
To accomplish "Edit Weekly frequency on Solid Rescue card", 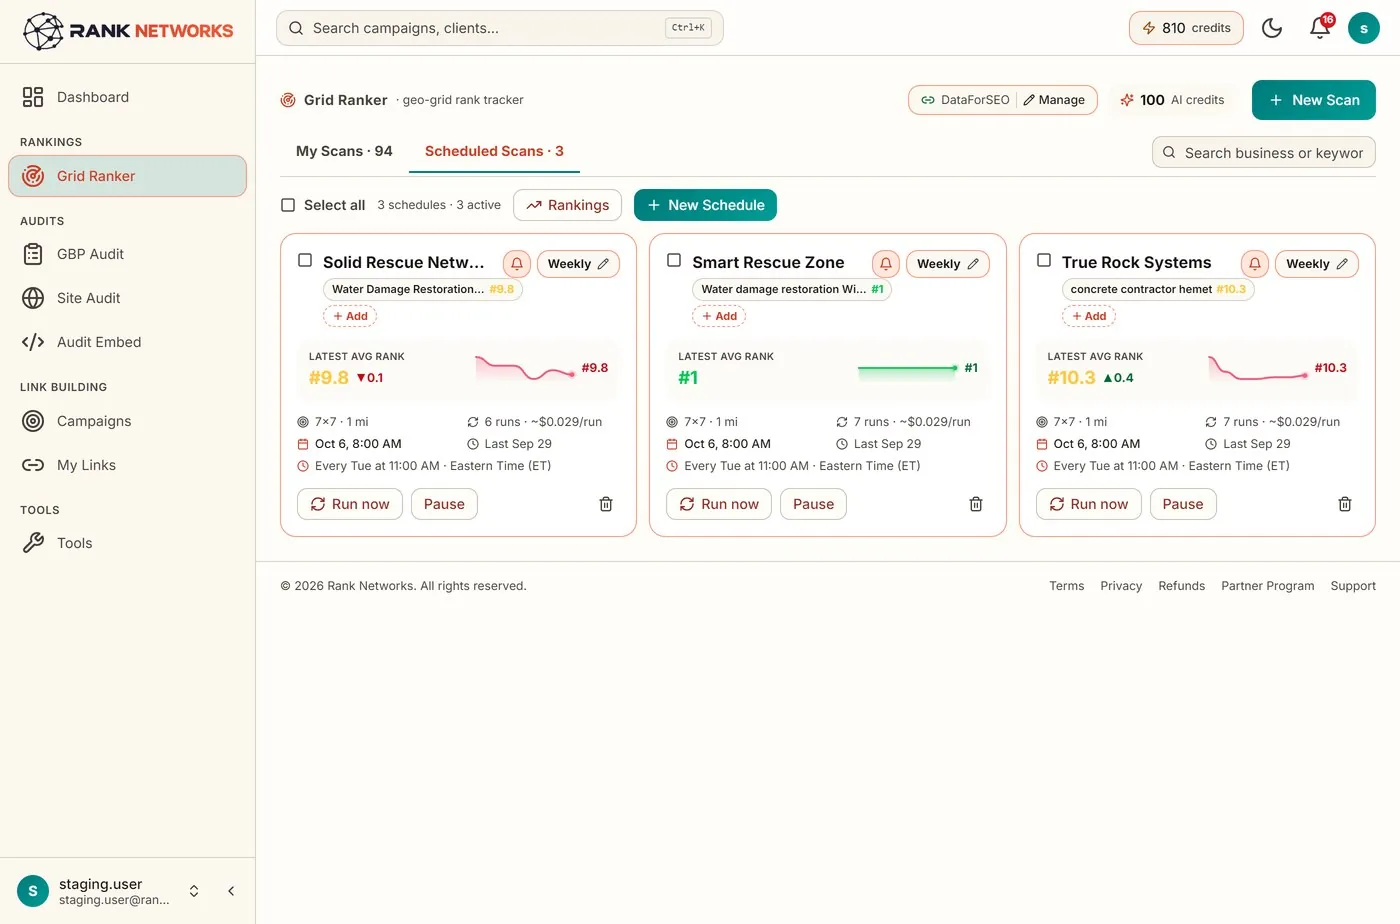I will point(579,264).
